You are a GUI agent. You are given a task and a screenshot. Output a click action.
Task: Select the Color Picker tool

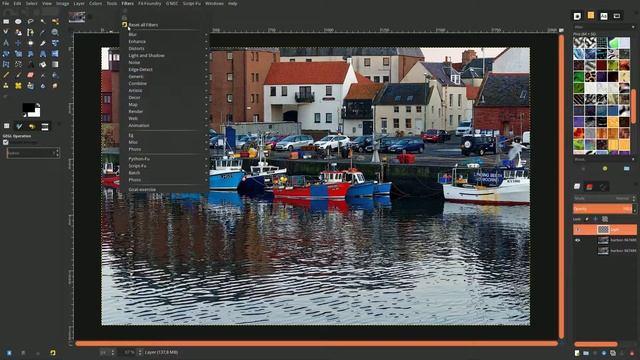click(x=43, y=32)
